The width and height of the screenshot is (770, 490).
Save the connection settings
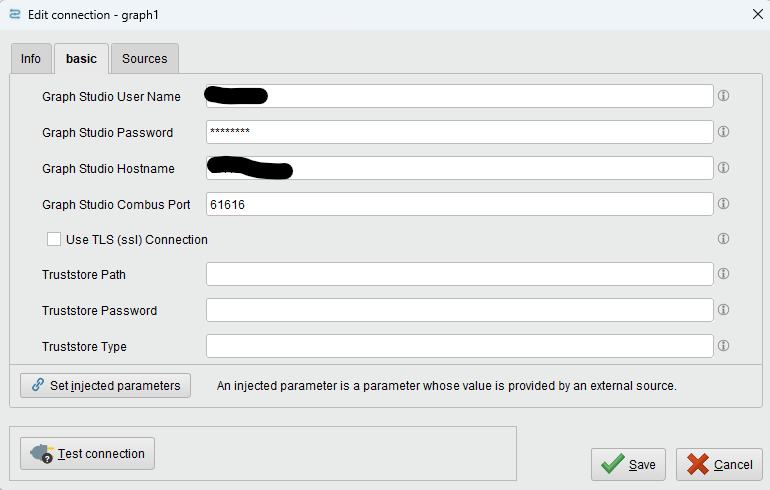(628, 464)
